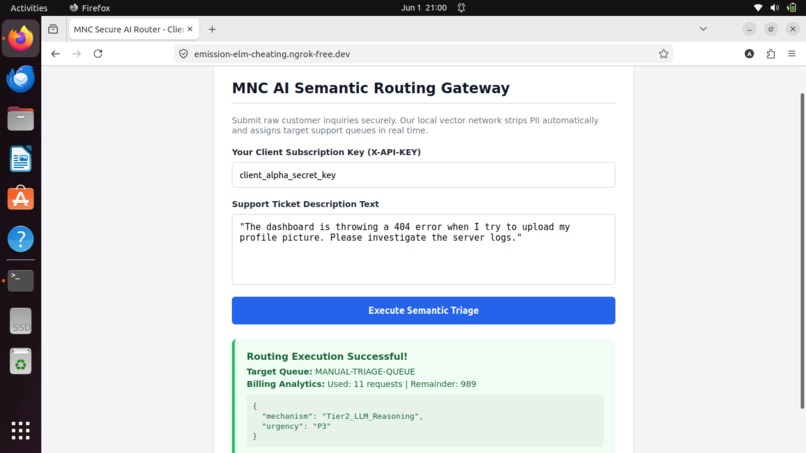Click the MNC AI Semantic Routing Gateway heading
806x453 pixels.
point(371,88)
